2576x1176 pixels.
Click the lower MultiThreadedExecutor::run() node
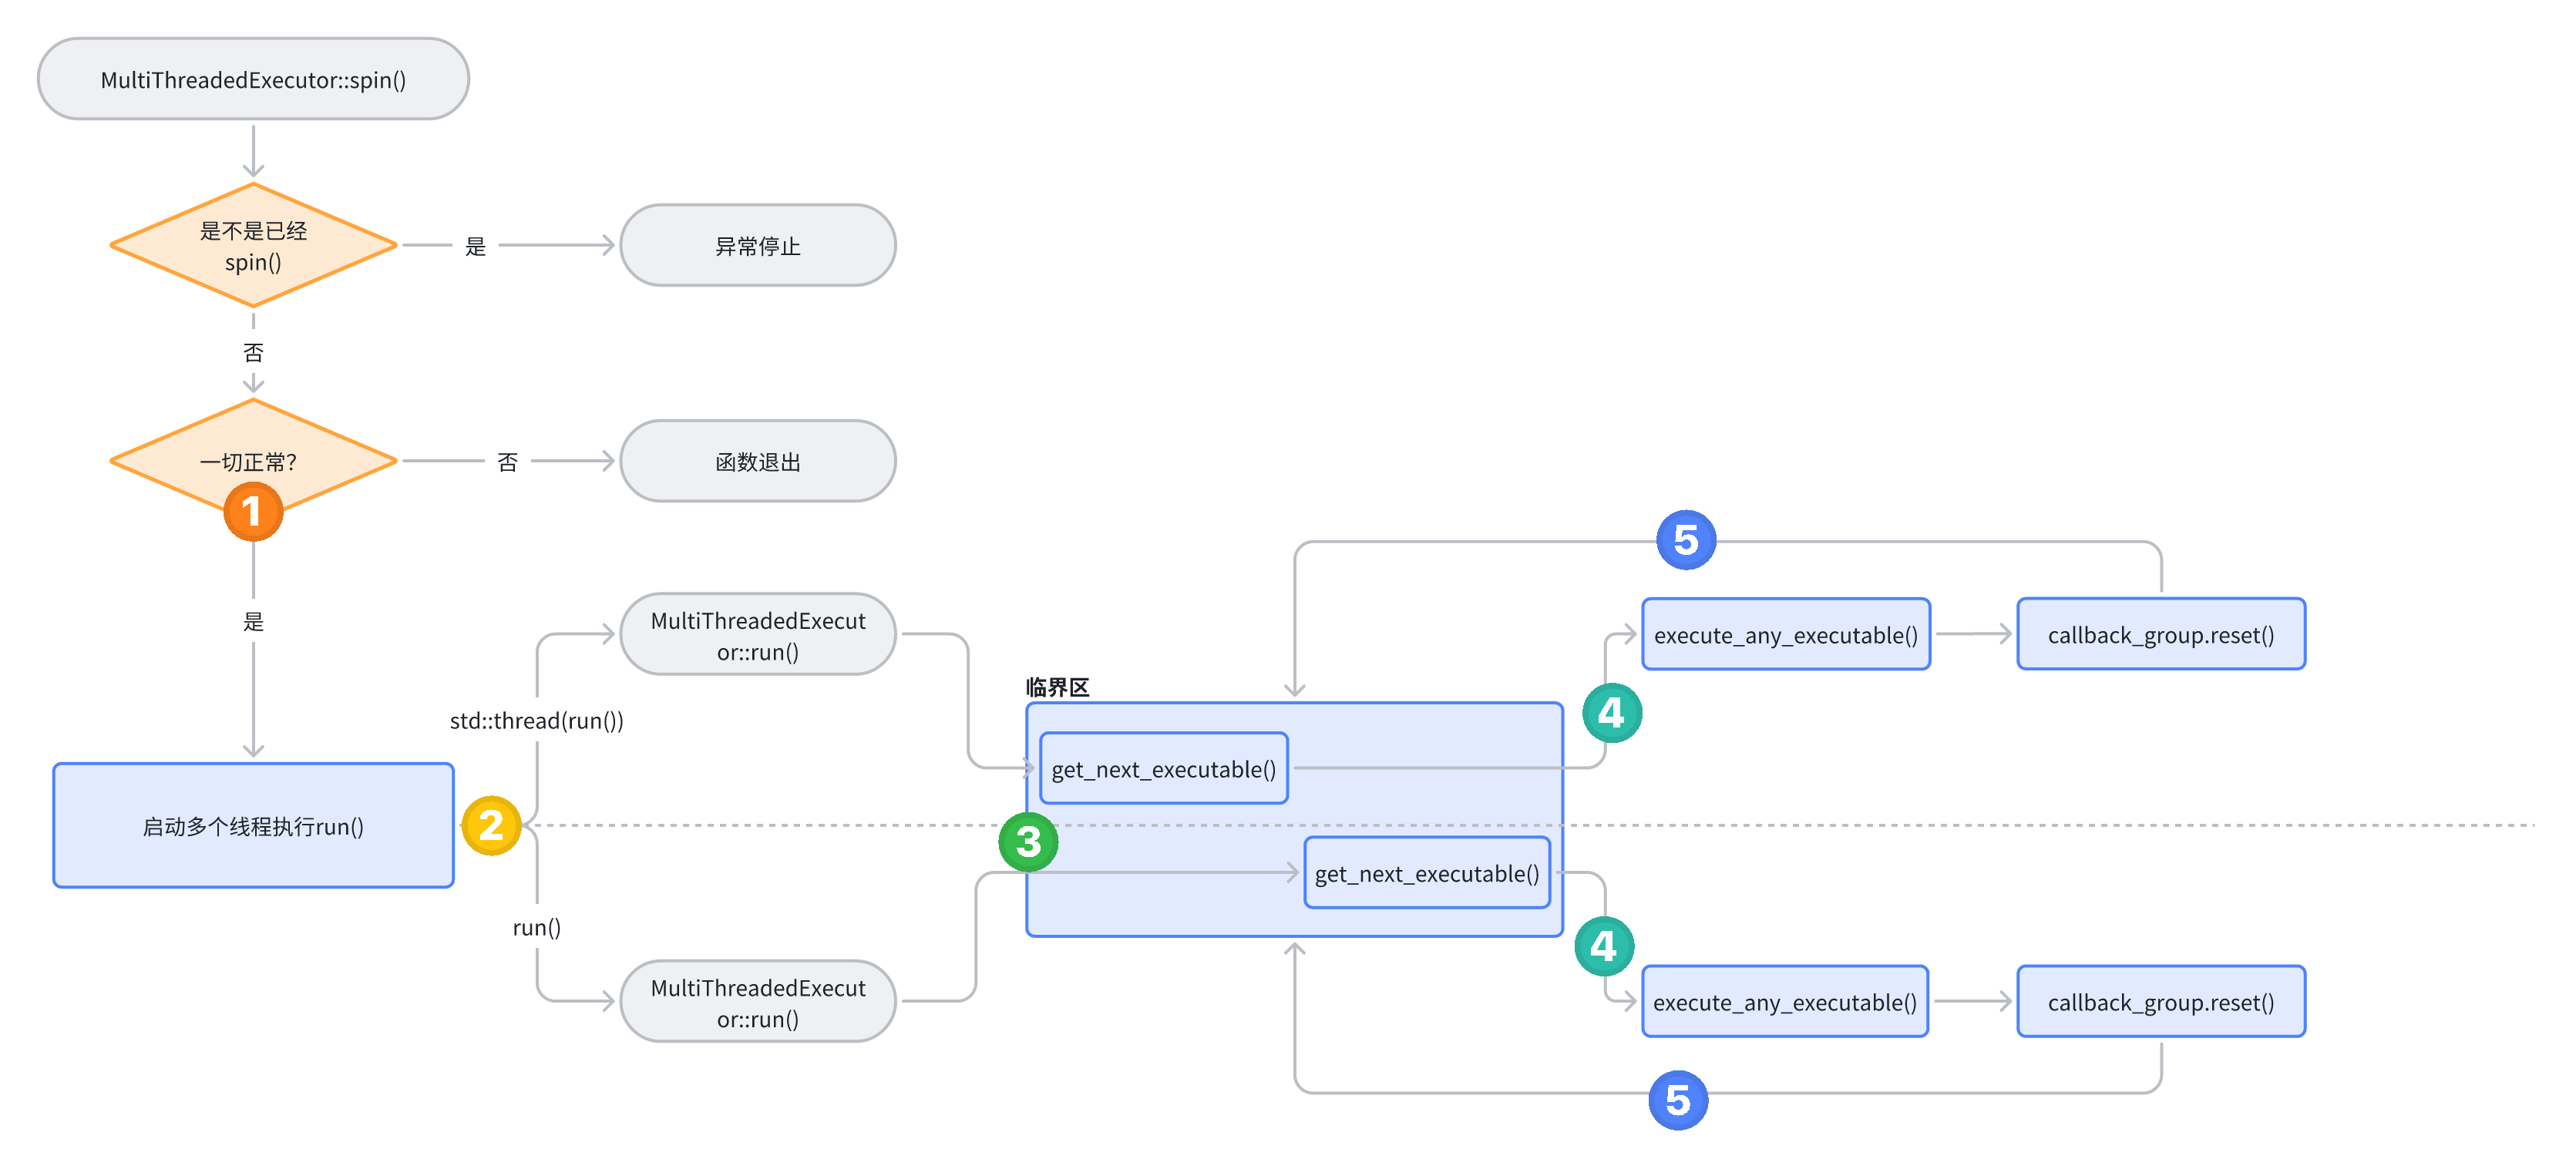pyautogui.click(x=758, y=1001)
